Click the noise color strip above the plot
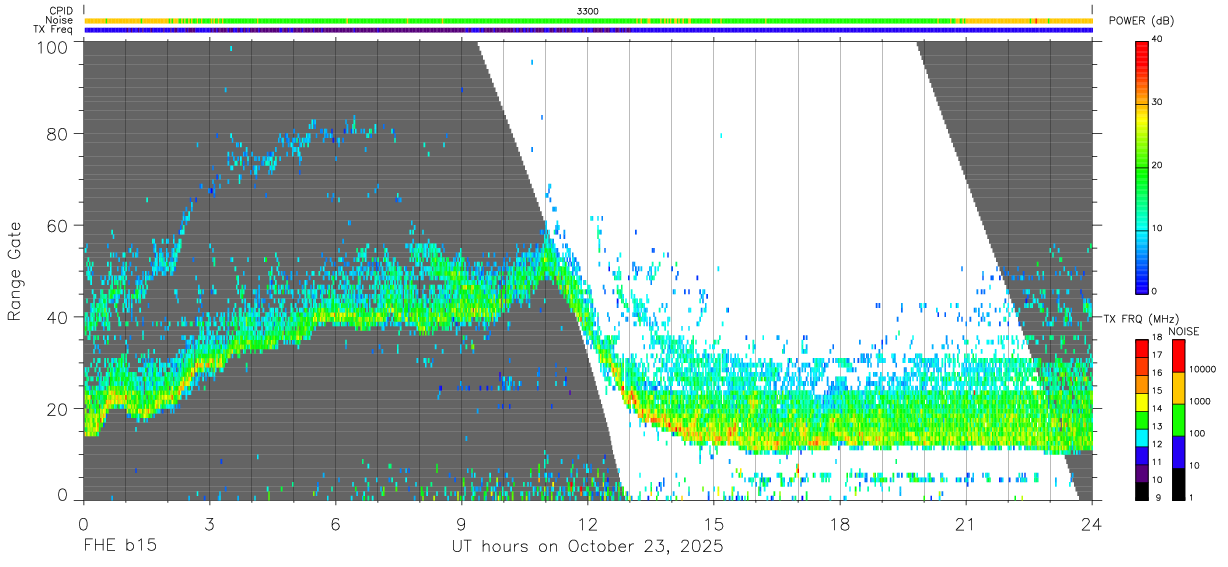This screenshot has height=567, width=1228. click(x=588, y=20)
